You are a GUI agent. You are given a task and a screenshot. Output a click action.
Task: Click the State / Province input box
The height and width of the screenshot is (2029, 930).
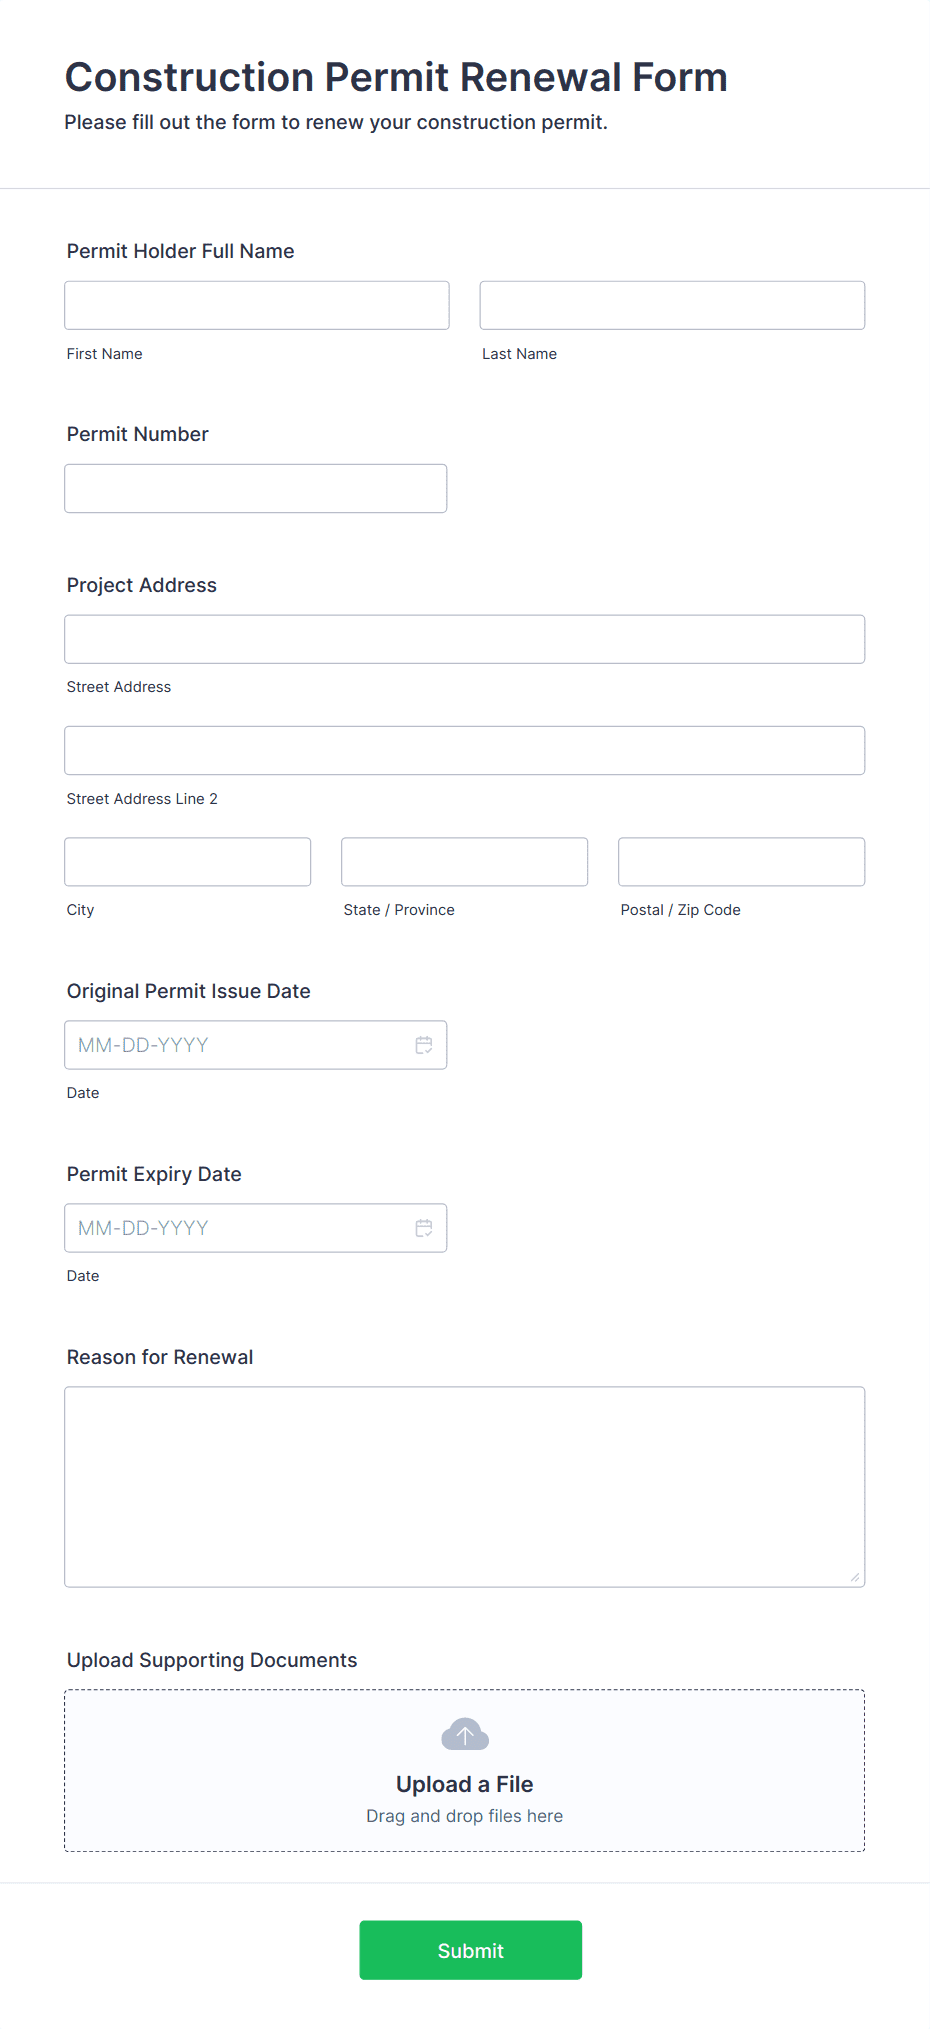coord(465,862)
